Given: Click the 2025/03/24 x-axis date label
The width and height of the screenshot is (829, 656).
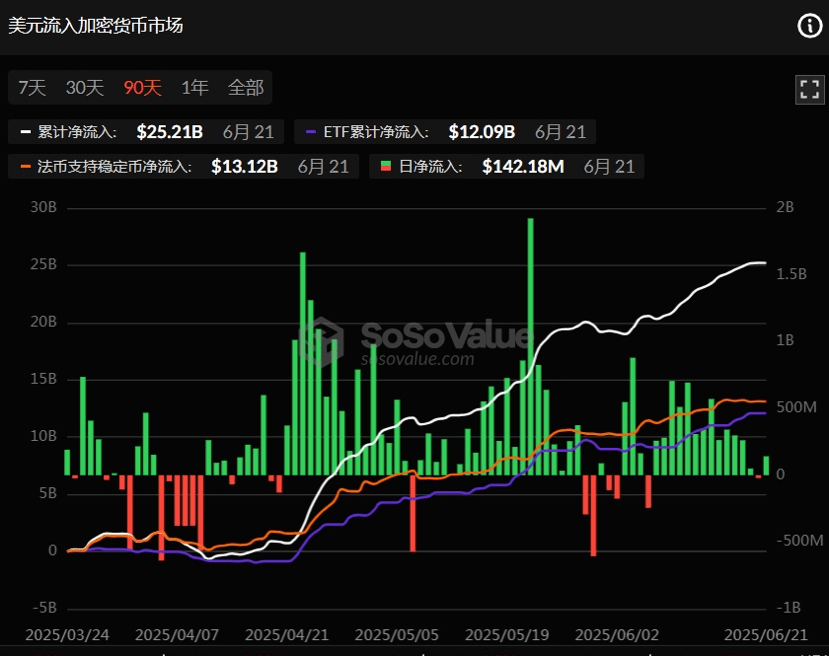Looking at the screenshot, I should (x=67, y=634).
